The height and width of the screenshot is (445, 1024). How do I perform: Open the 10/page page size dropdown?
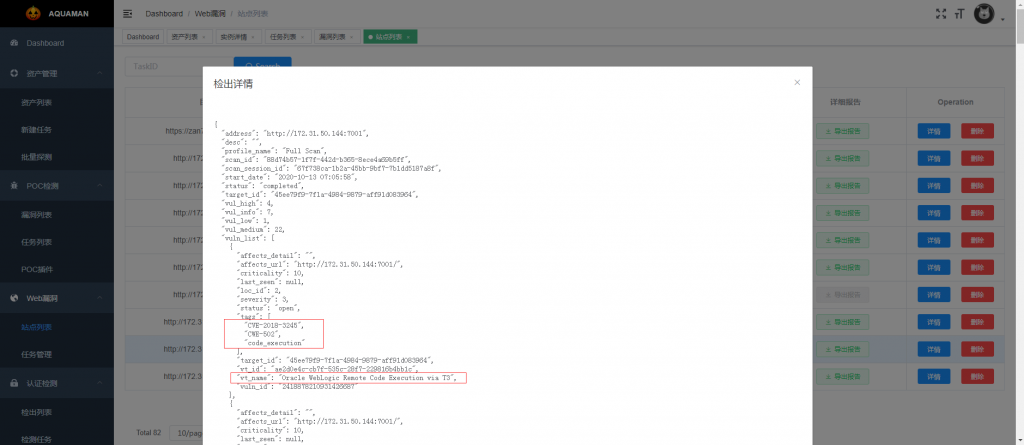point(186,433)
